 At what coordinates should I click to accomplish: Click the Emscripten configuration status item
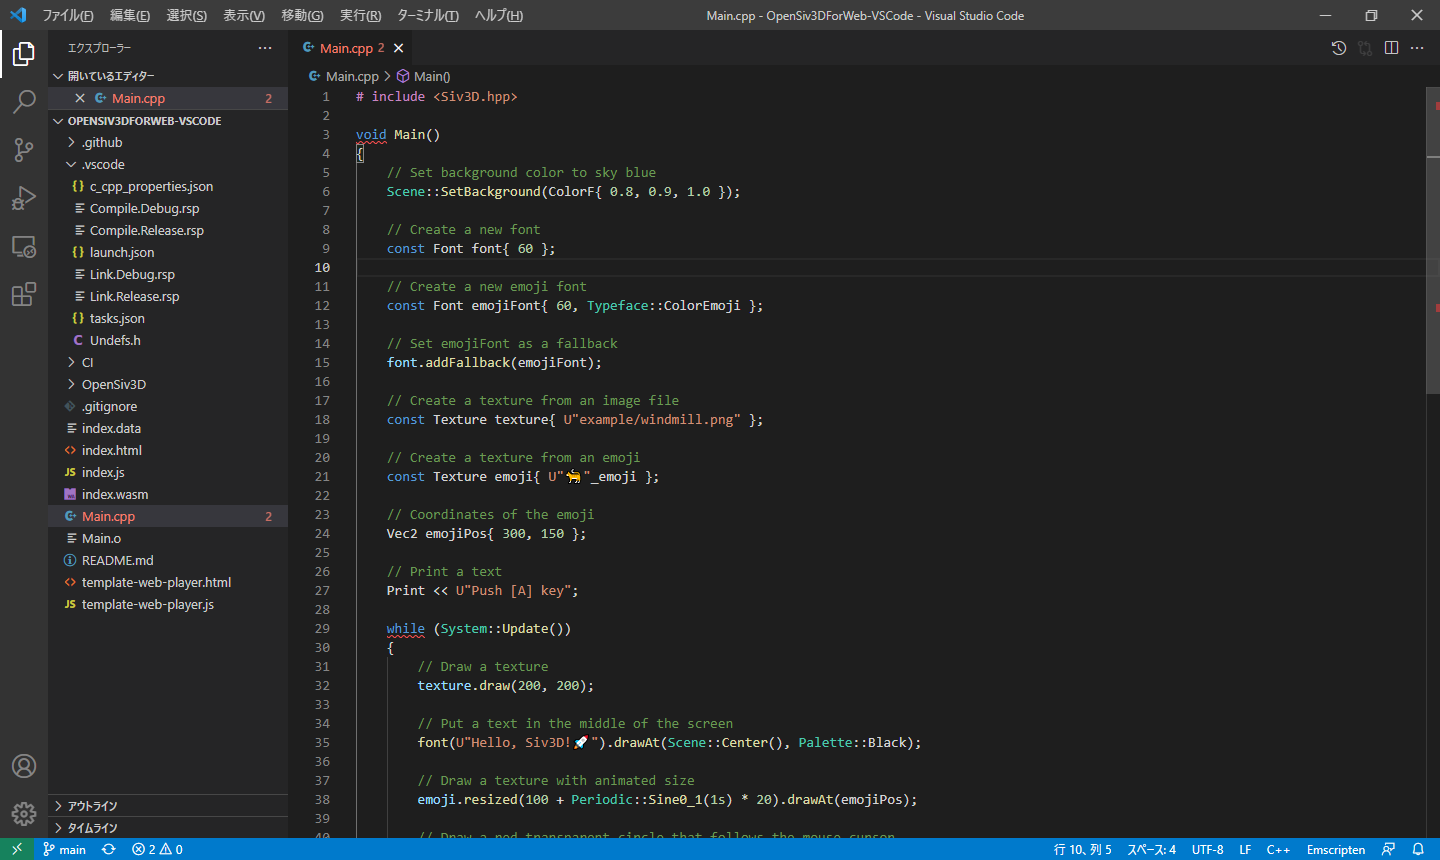[x=1335, y=849]
